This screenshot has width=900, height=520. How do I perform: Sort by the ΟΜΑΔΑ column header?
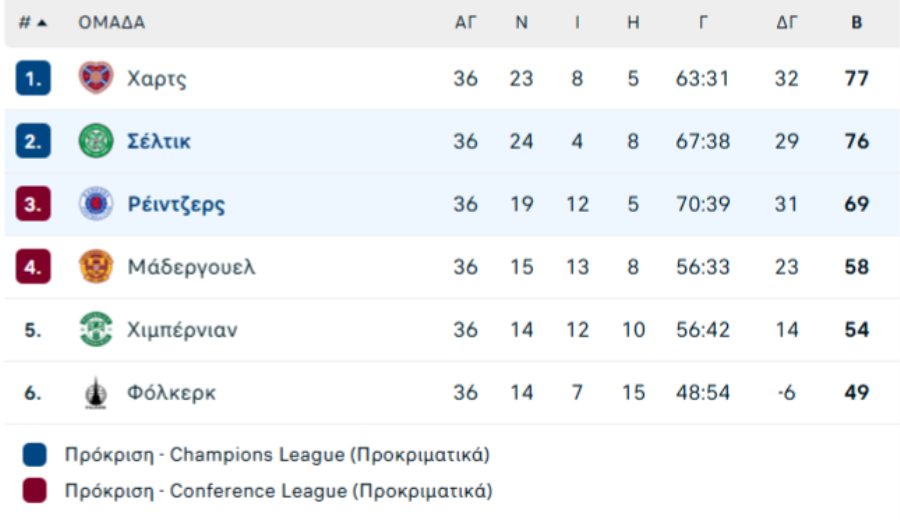coord(111,22)
